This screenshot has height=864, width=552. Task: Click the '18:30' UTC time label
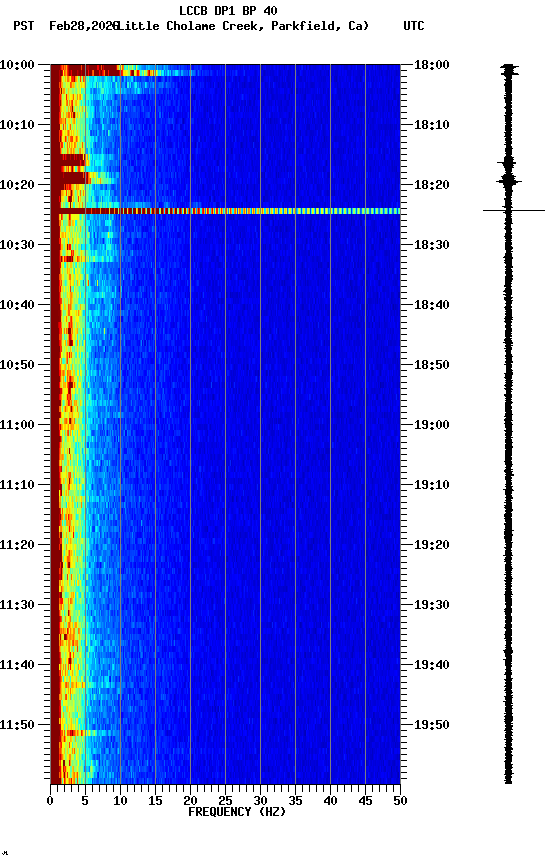click(x=432, y=245)
